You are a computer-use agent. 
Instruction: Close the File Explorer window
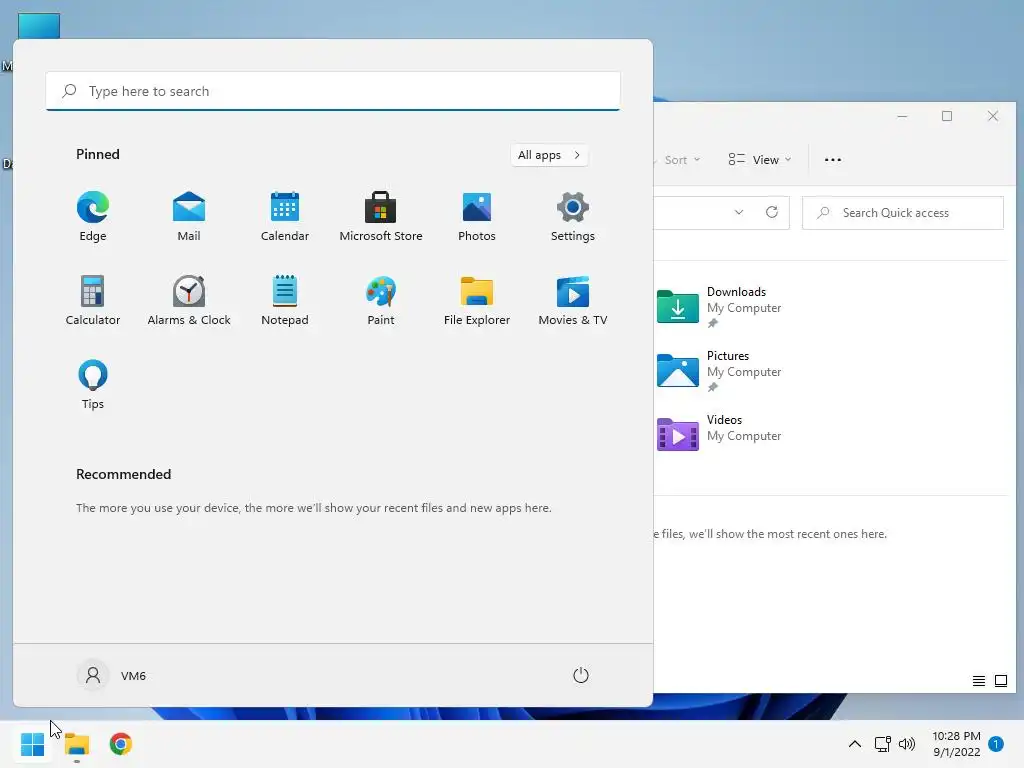[x=993, y=116]
